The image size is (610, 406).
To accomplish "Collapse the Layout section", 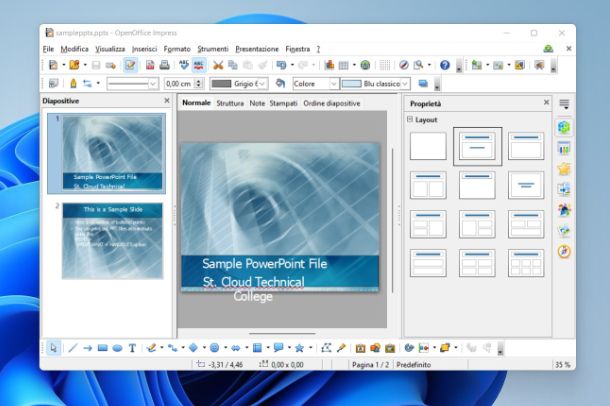I will (410, 120).
